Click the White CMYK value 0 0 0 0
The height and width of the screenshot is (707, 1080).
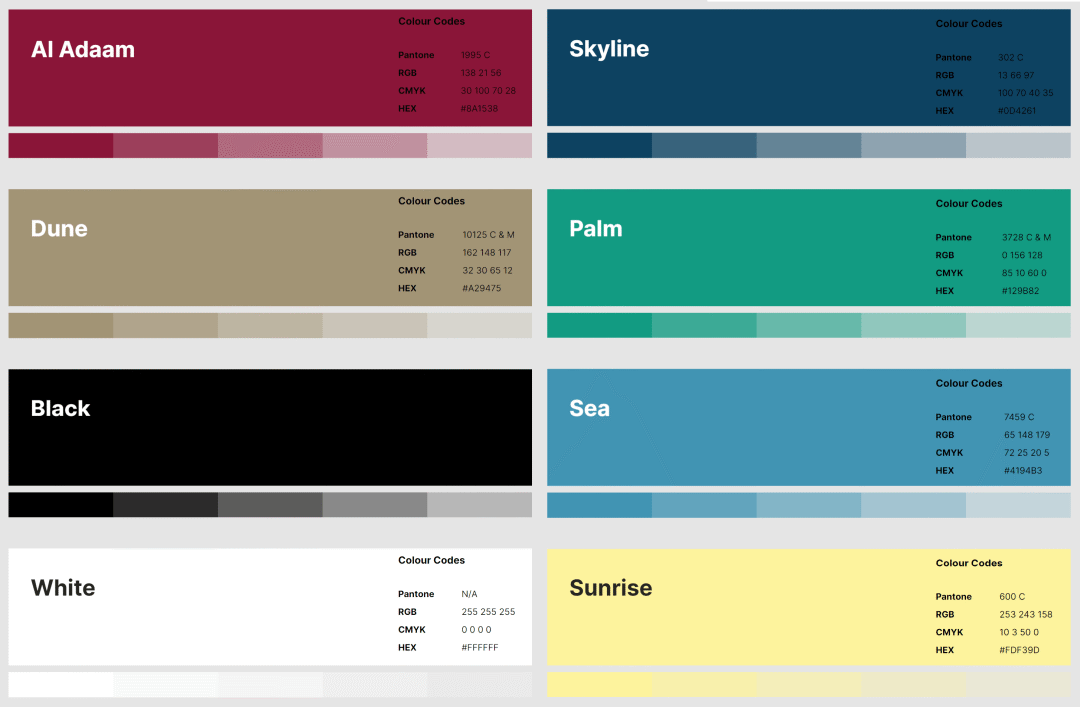(x=476, y=630)
